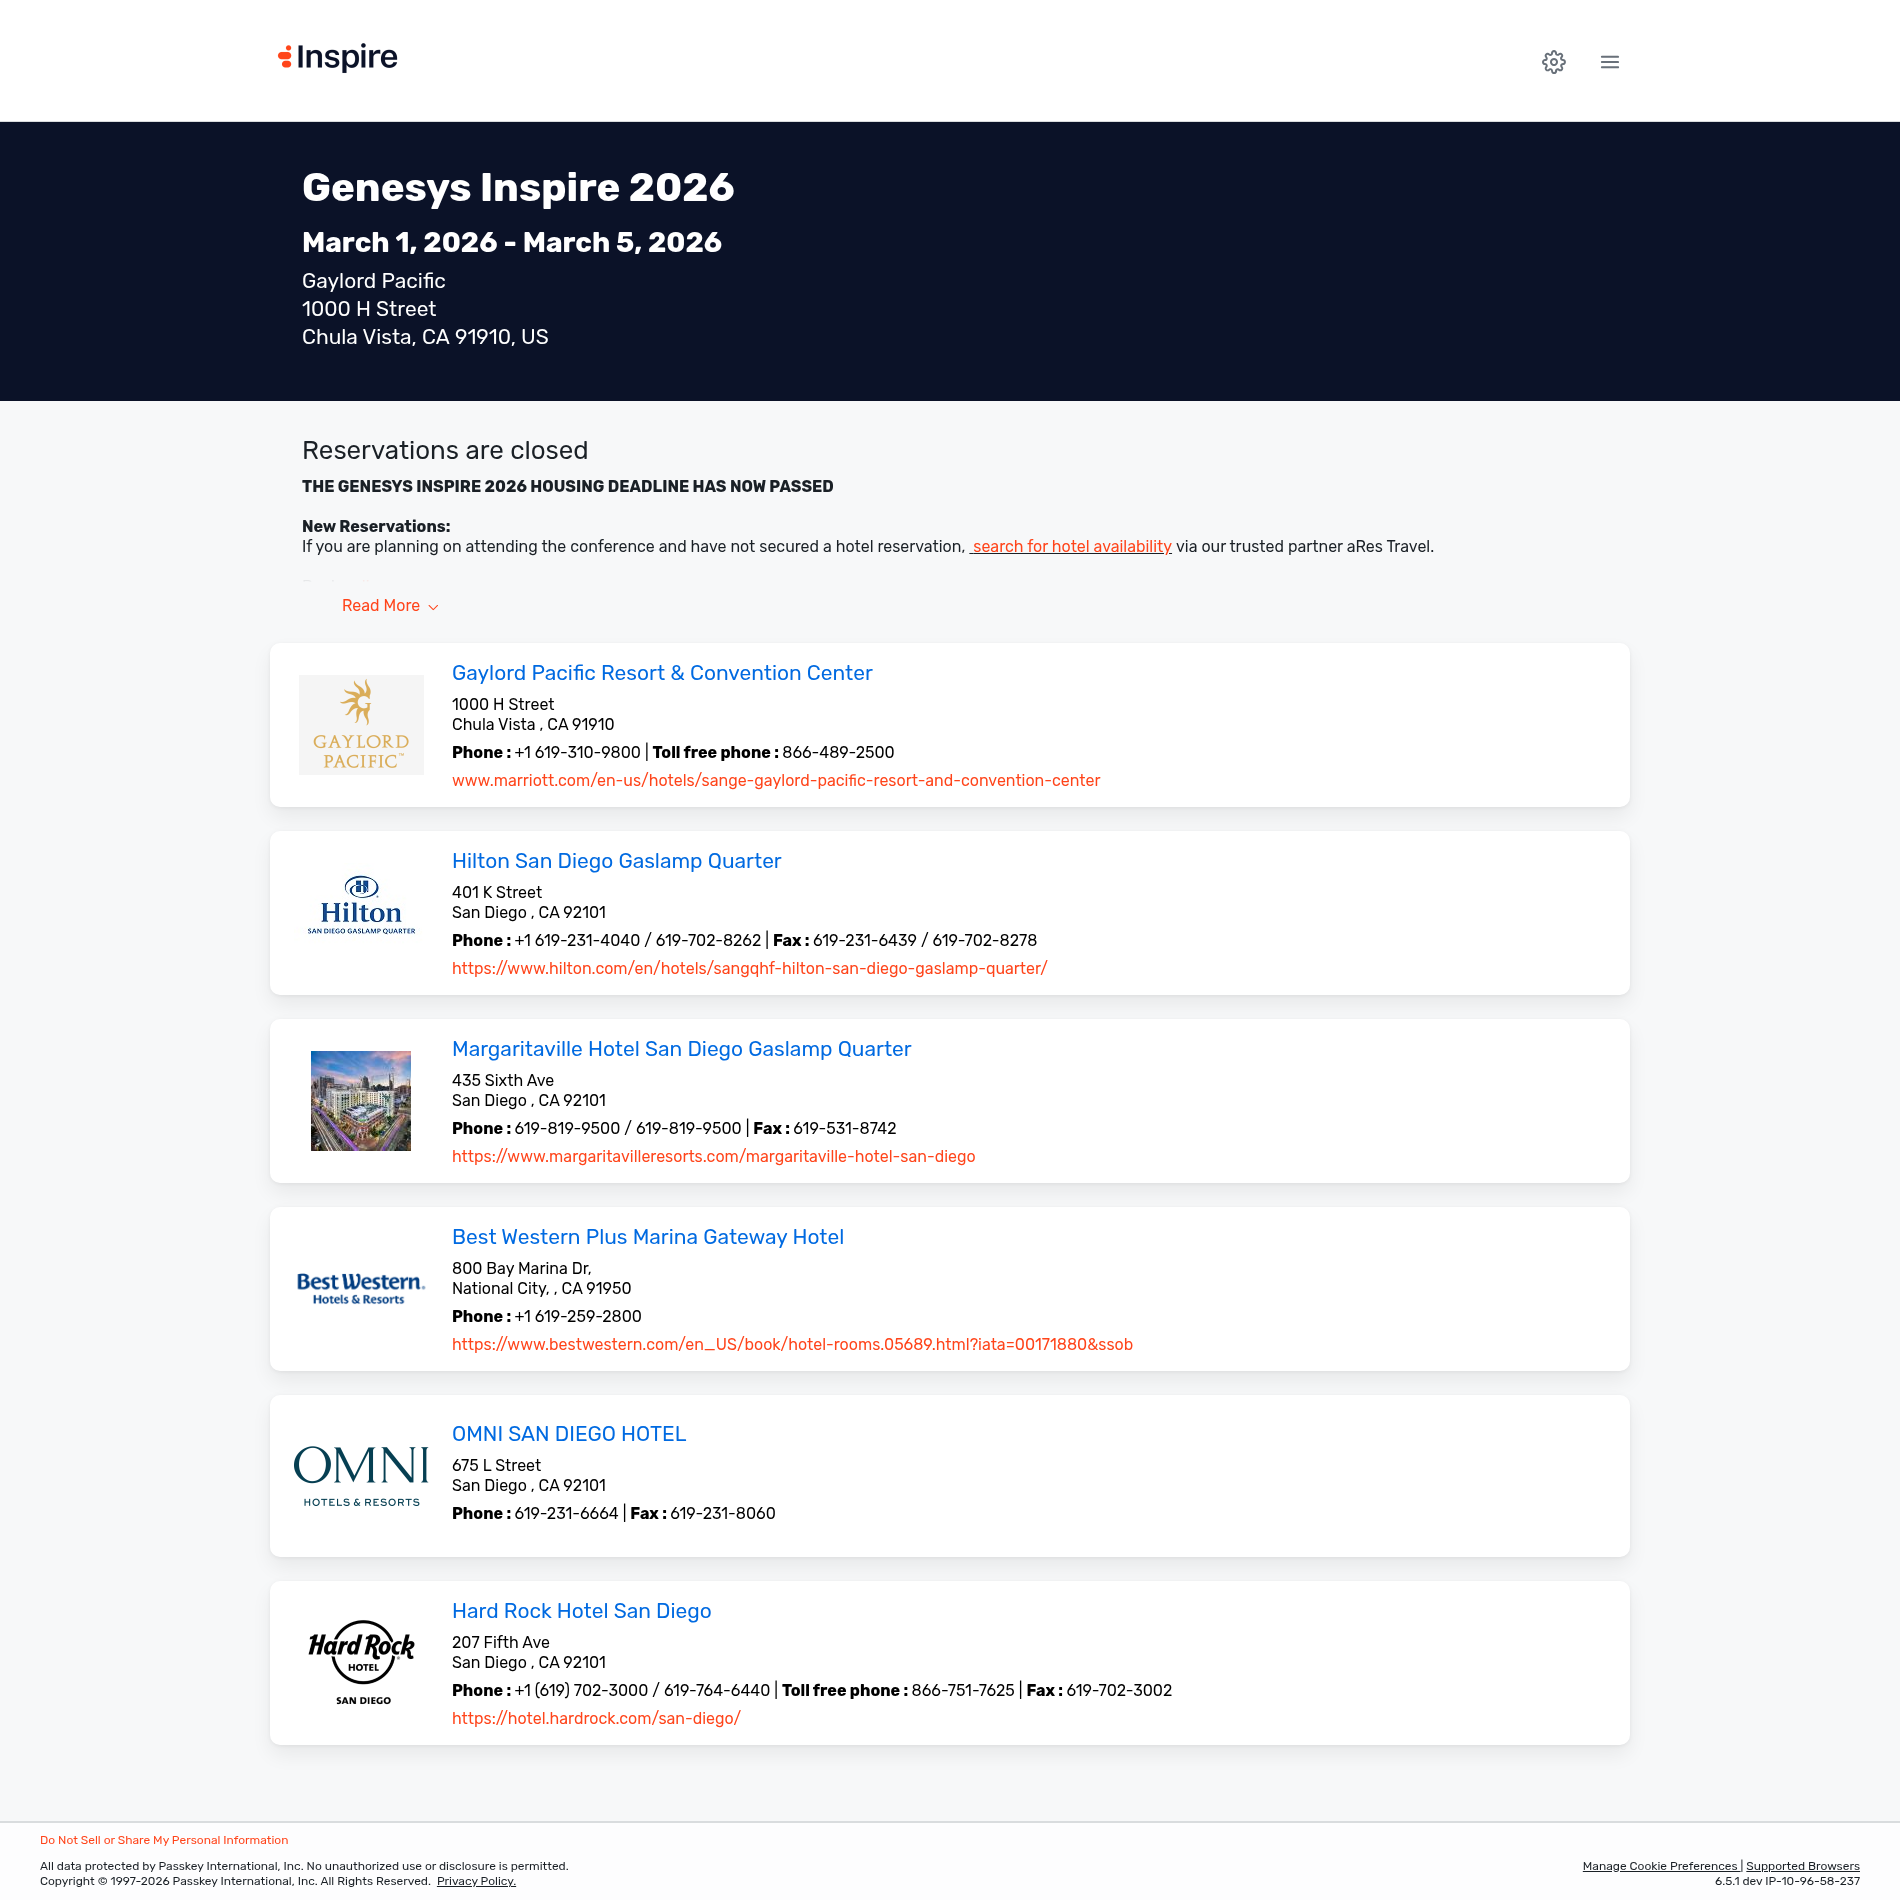Click the Inspire logo
This screenshot has width=1900, height=1900.
point(338,57)
